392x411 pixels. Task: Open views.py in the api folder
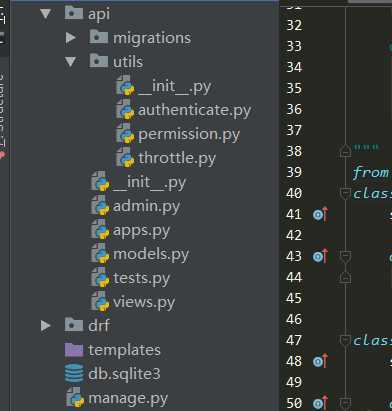(x=144, y=302)
